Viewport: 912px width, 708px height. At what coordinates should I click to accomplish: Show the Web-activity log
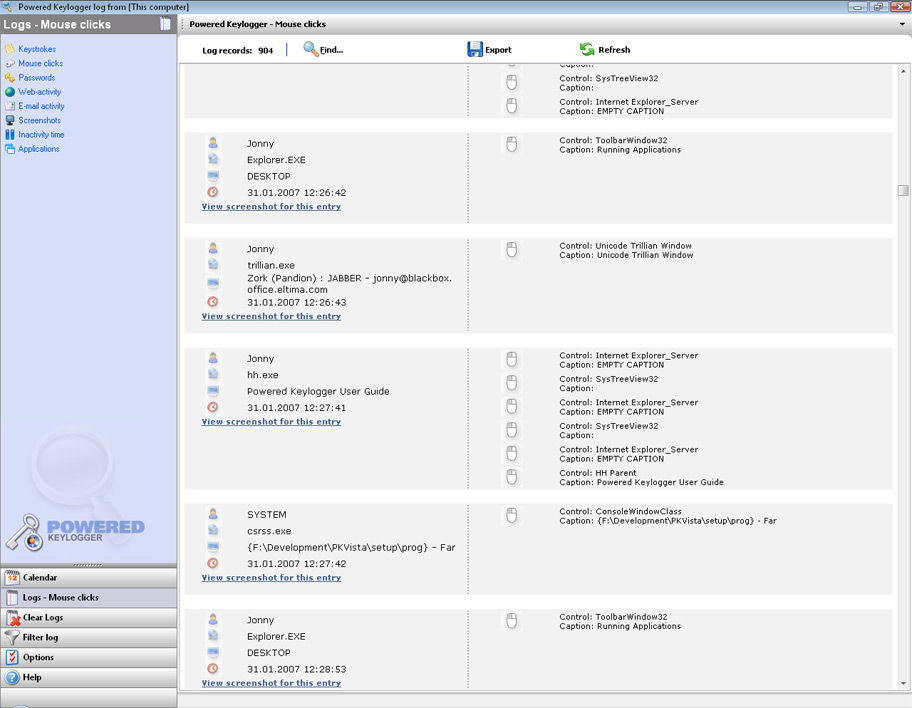click(x=40, y=92)
